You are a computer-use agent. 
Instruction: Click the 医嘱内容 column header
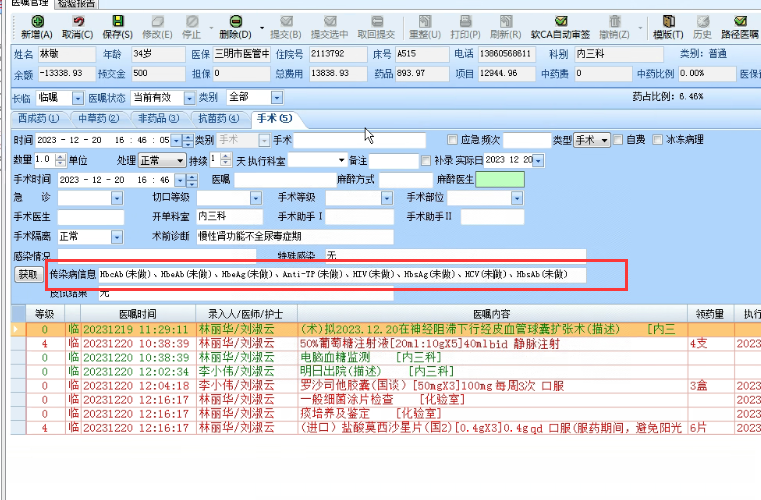point(493,314)
